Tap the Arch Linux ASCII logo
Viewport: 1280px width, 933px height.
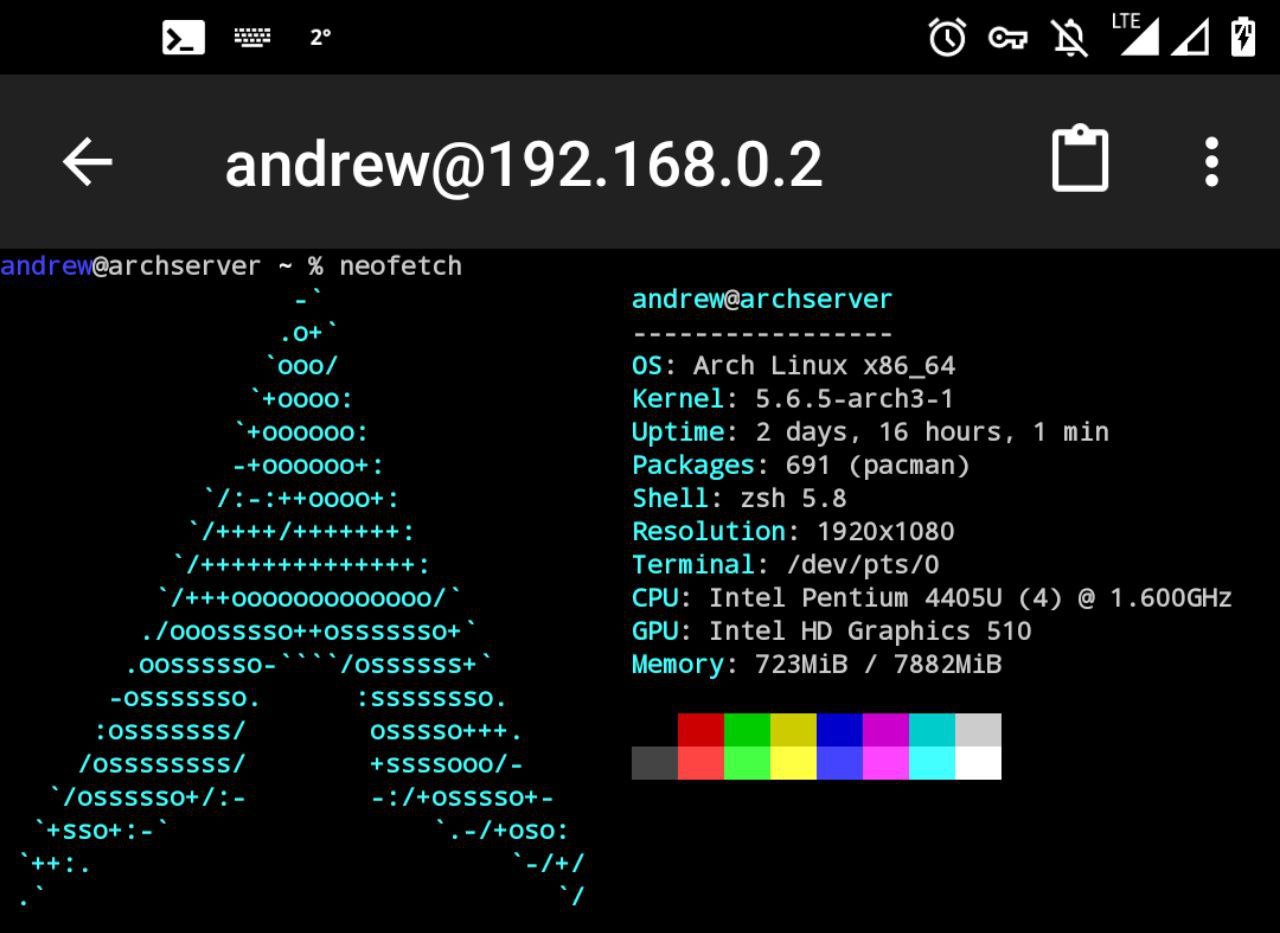tap(300, 598)
